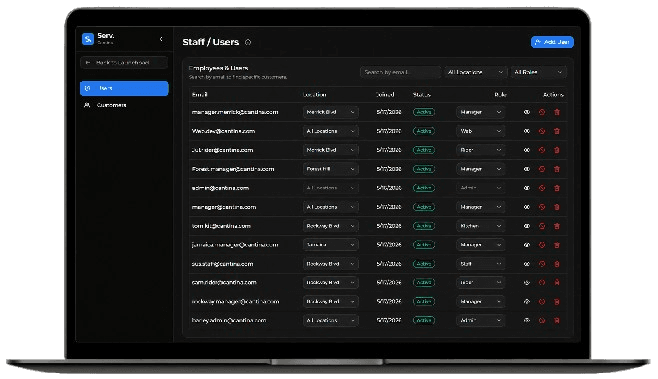This screenshot has height=379, width=658.
Task: Click the Add User button
Action: coord(552,42)
